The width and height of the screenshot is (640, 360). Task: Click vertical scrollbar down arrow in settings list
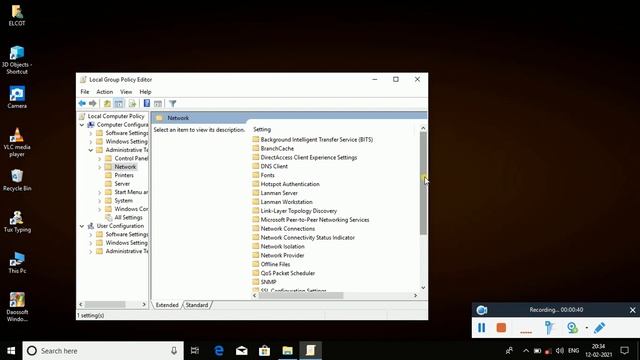[423, 288]
